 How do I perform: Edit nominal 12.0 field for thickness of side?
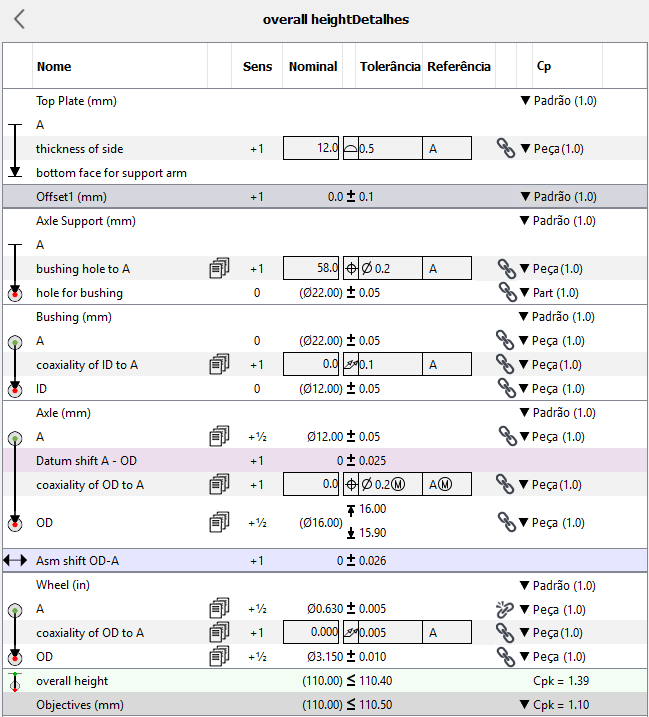[x=311, y=148]
